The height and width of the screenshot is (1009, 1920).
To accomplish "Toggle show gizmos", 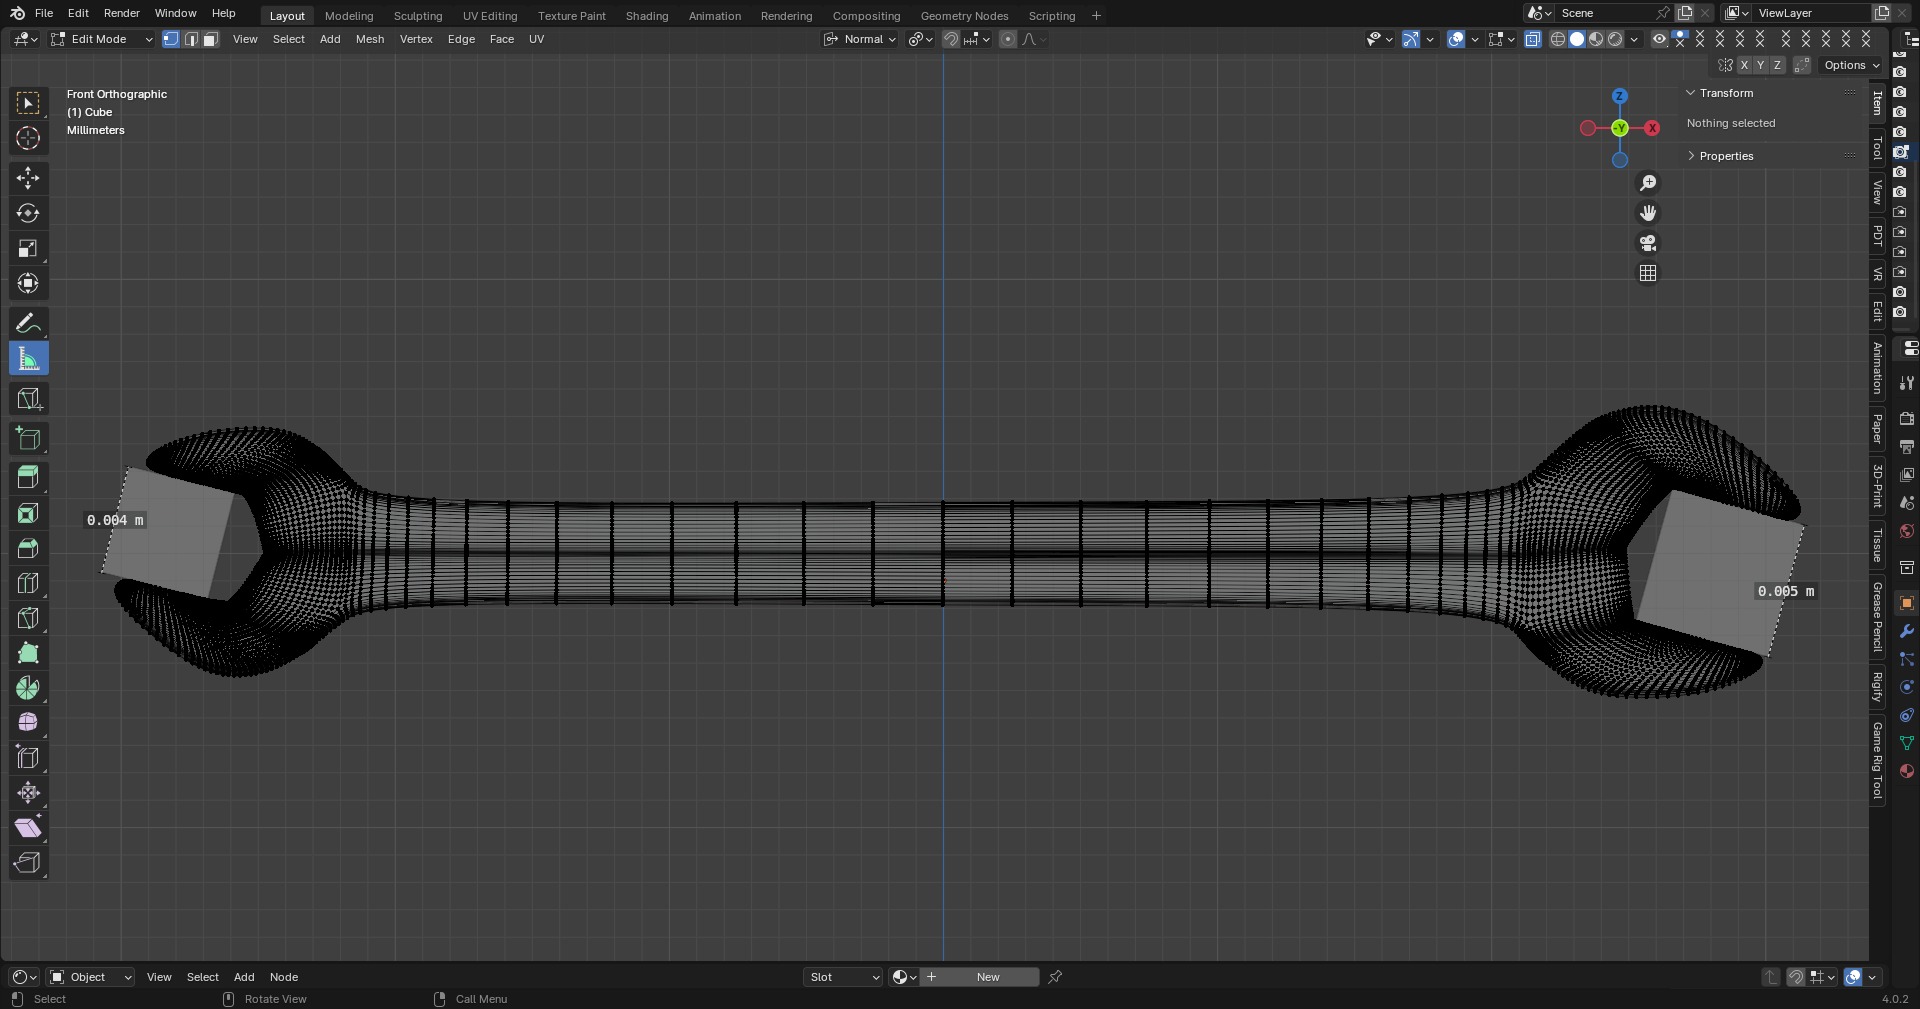I will (1411, 39).
